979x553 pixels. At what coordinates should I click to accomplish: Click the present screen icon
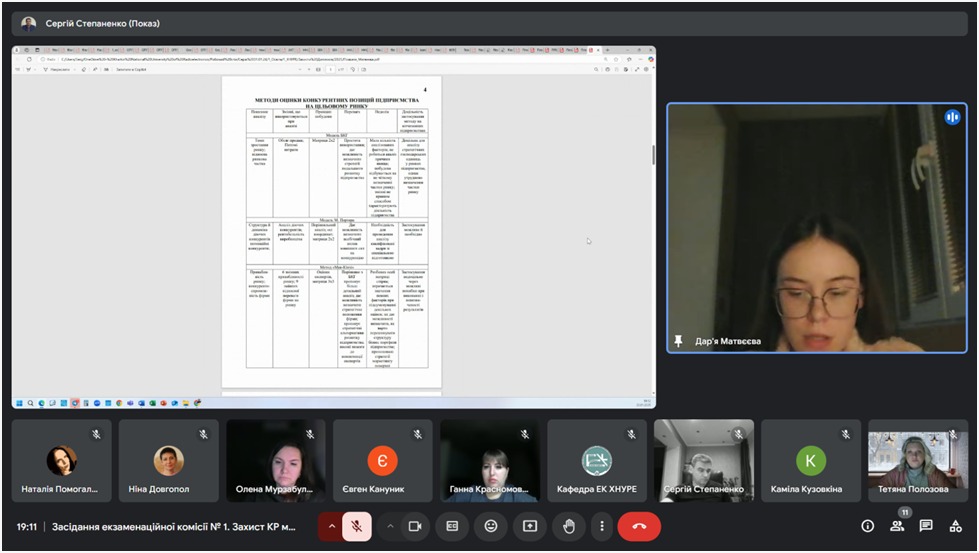(528, 526)
